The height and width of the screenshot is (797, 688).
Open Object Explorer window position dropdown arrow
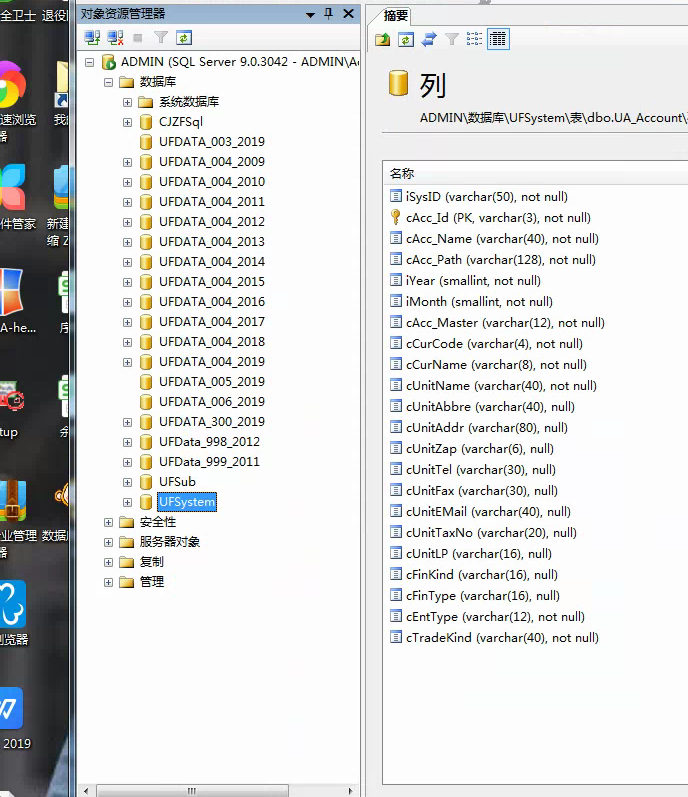tap(310, 15)
